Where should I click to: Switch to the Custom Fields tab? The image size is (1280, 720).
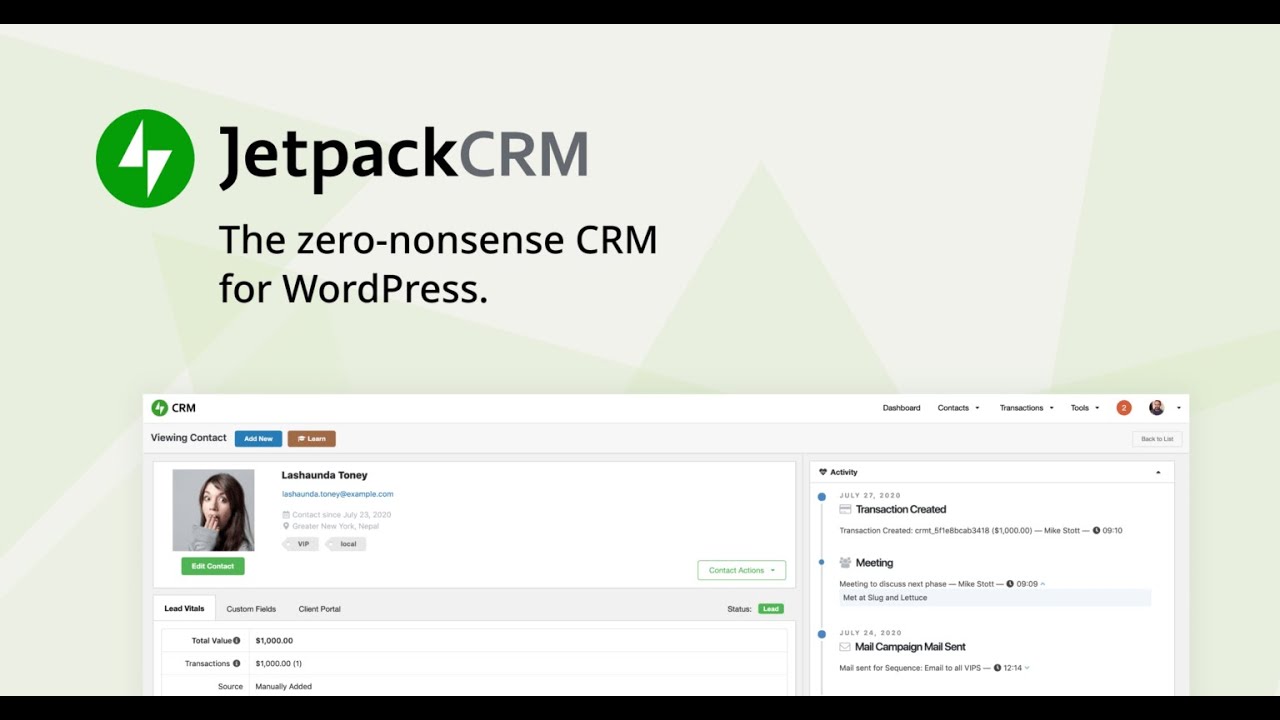click(x=251, y=608)
